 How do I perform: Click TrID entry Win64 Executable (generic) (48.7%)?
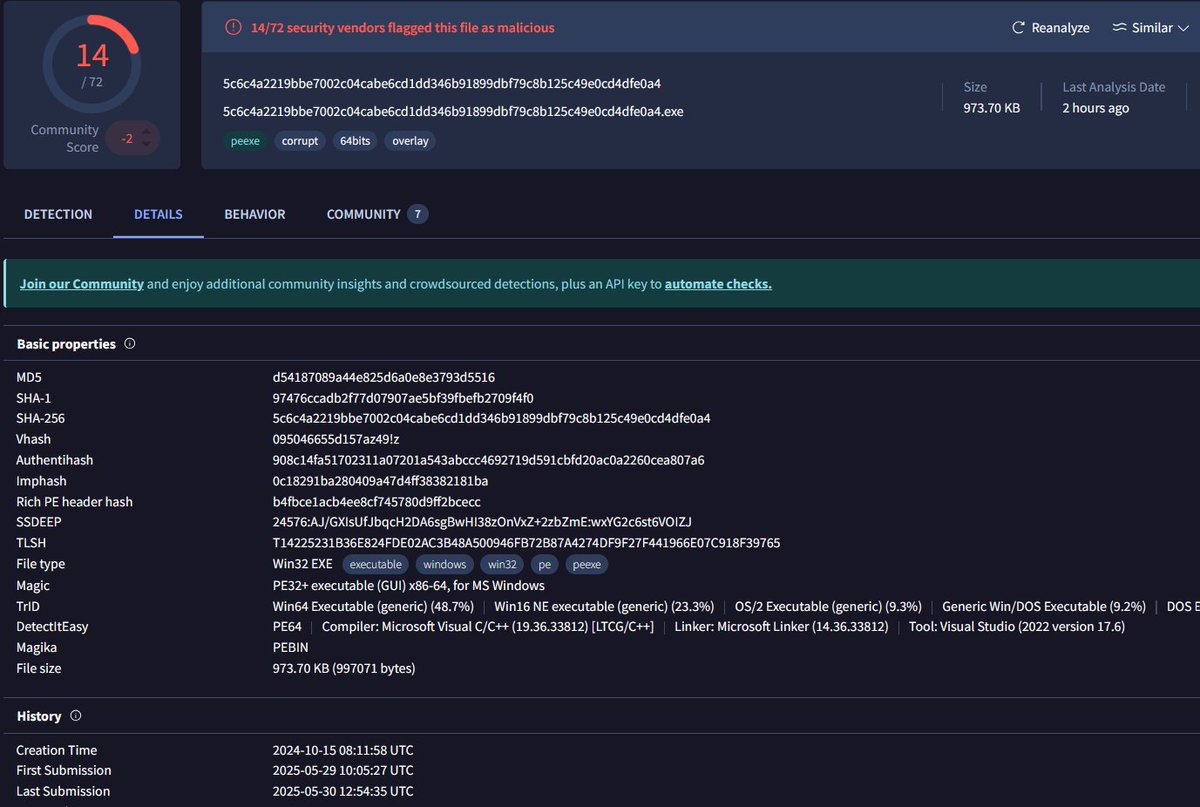click(x=373, y=606)
